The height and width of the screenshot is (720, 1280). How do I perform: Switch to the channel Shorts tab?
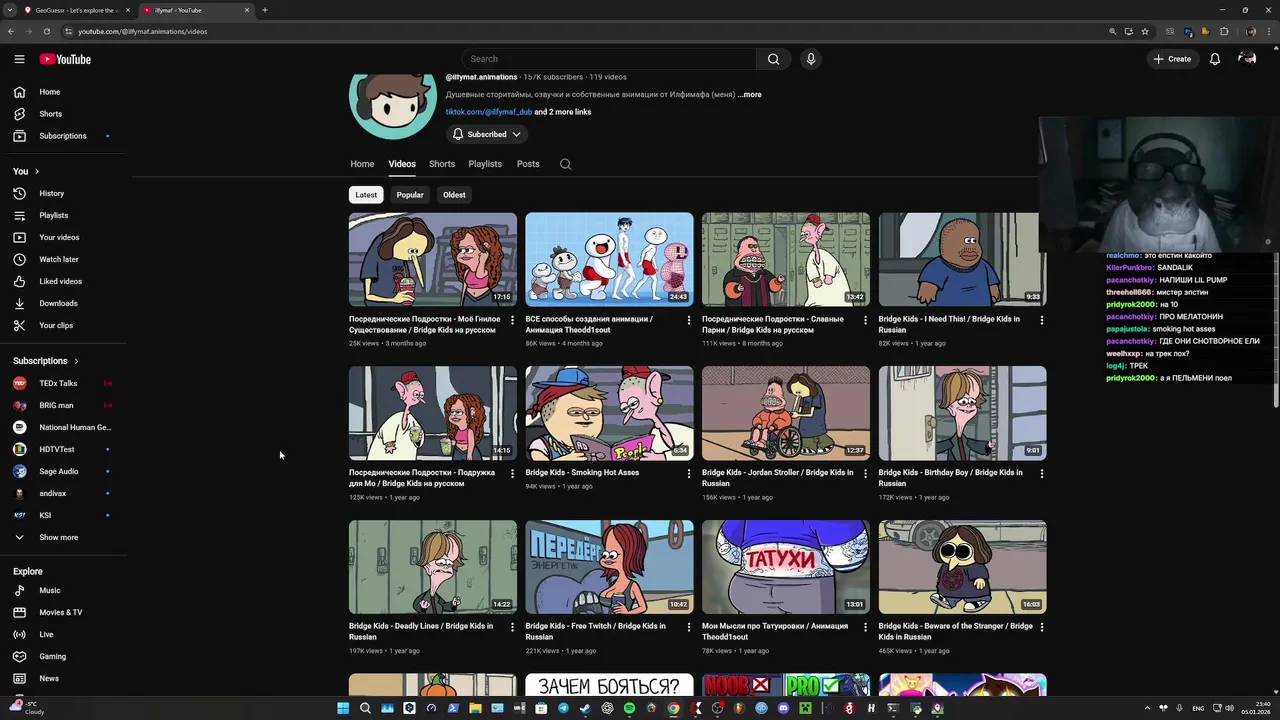click(442, 164)
